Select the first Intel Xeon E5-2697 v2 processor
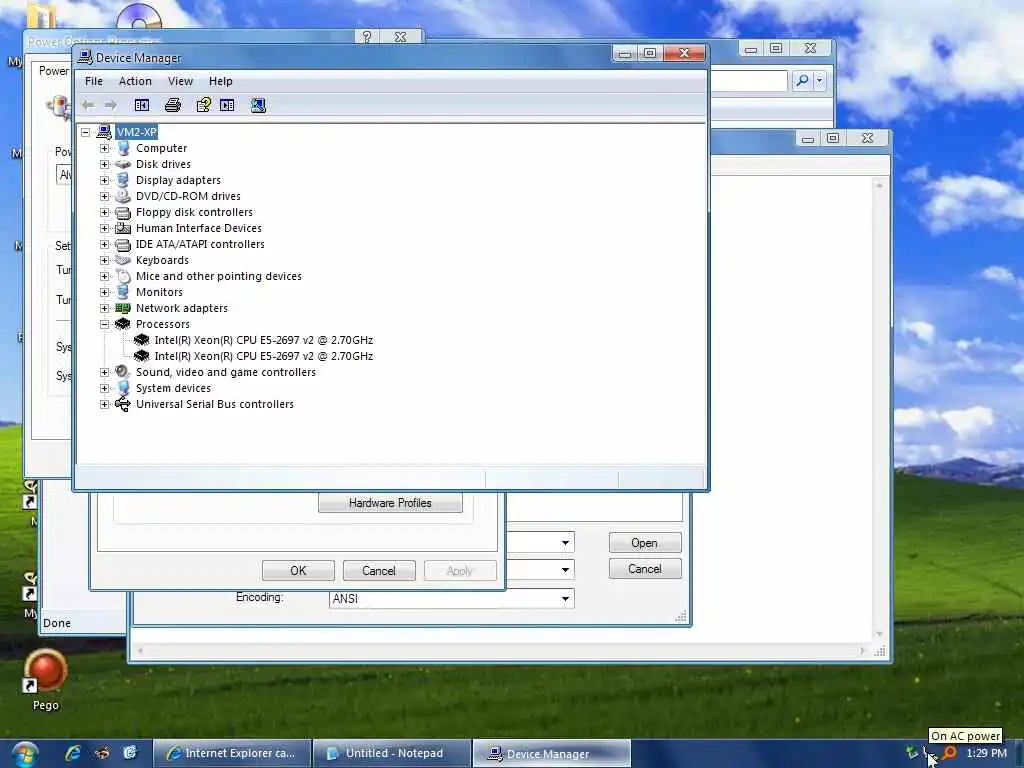Image resolution: width=1024 pixels, height=768 pixels. [263, 340]
